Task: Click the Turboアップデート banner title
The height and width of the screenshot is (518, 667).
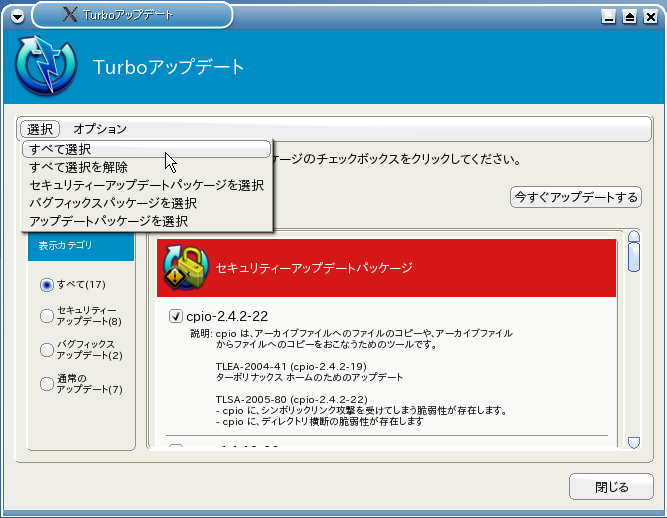Action: pyautogui.click(x=168, y=67)
